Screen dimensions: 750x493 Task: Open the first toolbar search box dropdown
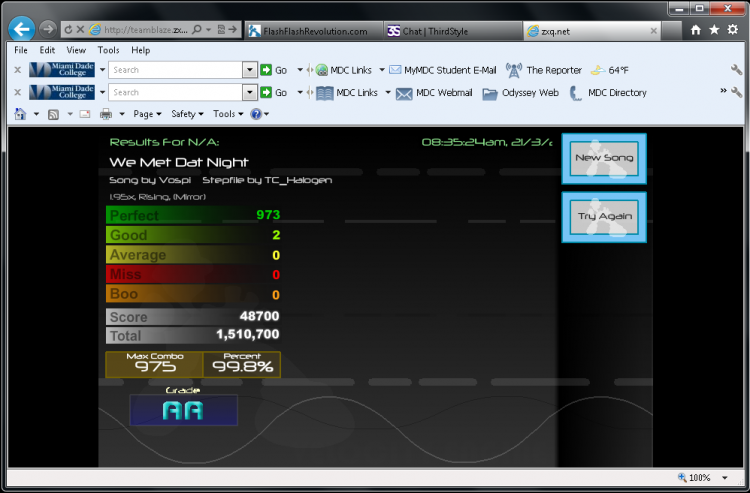(249, 70)
